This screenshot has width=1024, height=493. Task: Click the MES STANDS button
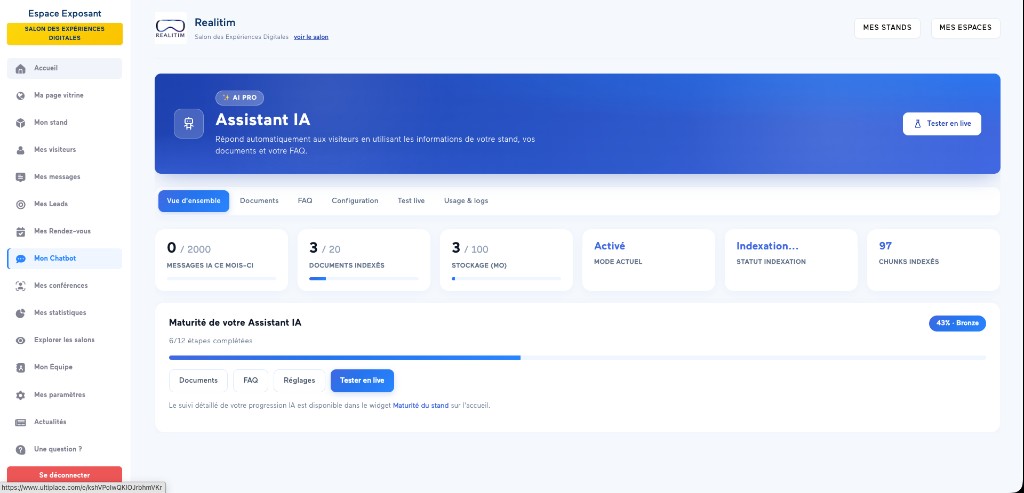[887, 28]
